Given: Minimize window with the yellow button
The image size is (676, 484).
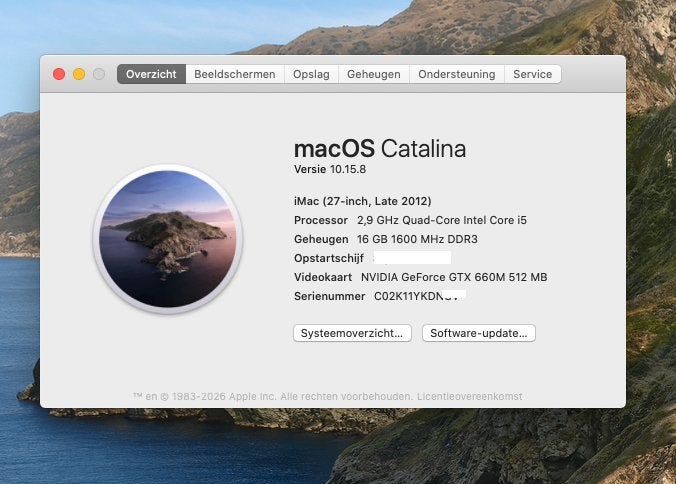Looking at the screenshot, I should [x=79, y=74].
